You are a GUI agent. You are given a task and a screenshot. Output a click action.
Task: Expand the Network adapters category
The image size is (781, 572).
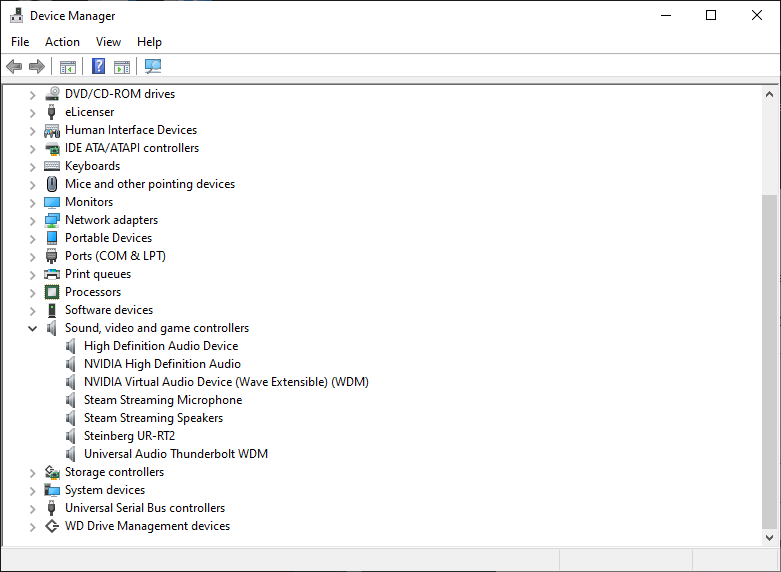point(32,221)
